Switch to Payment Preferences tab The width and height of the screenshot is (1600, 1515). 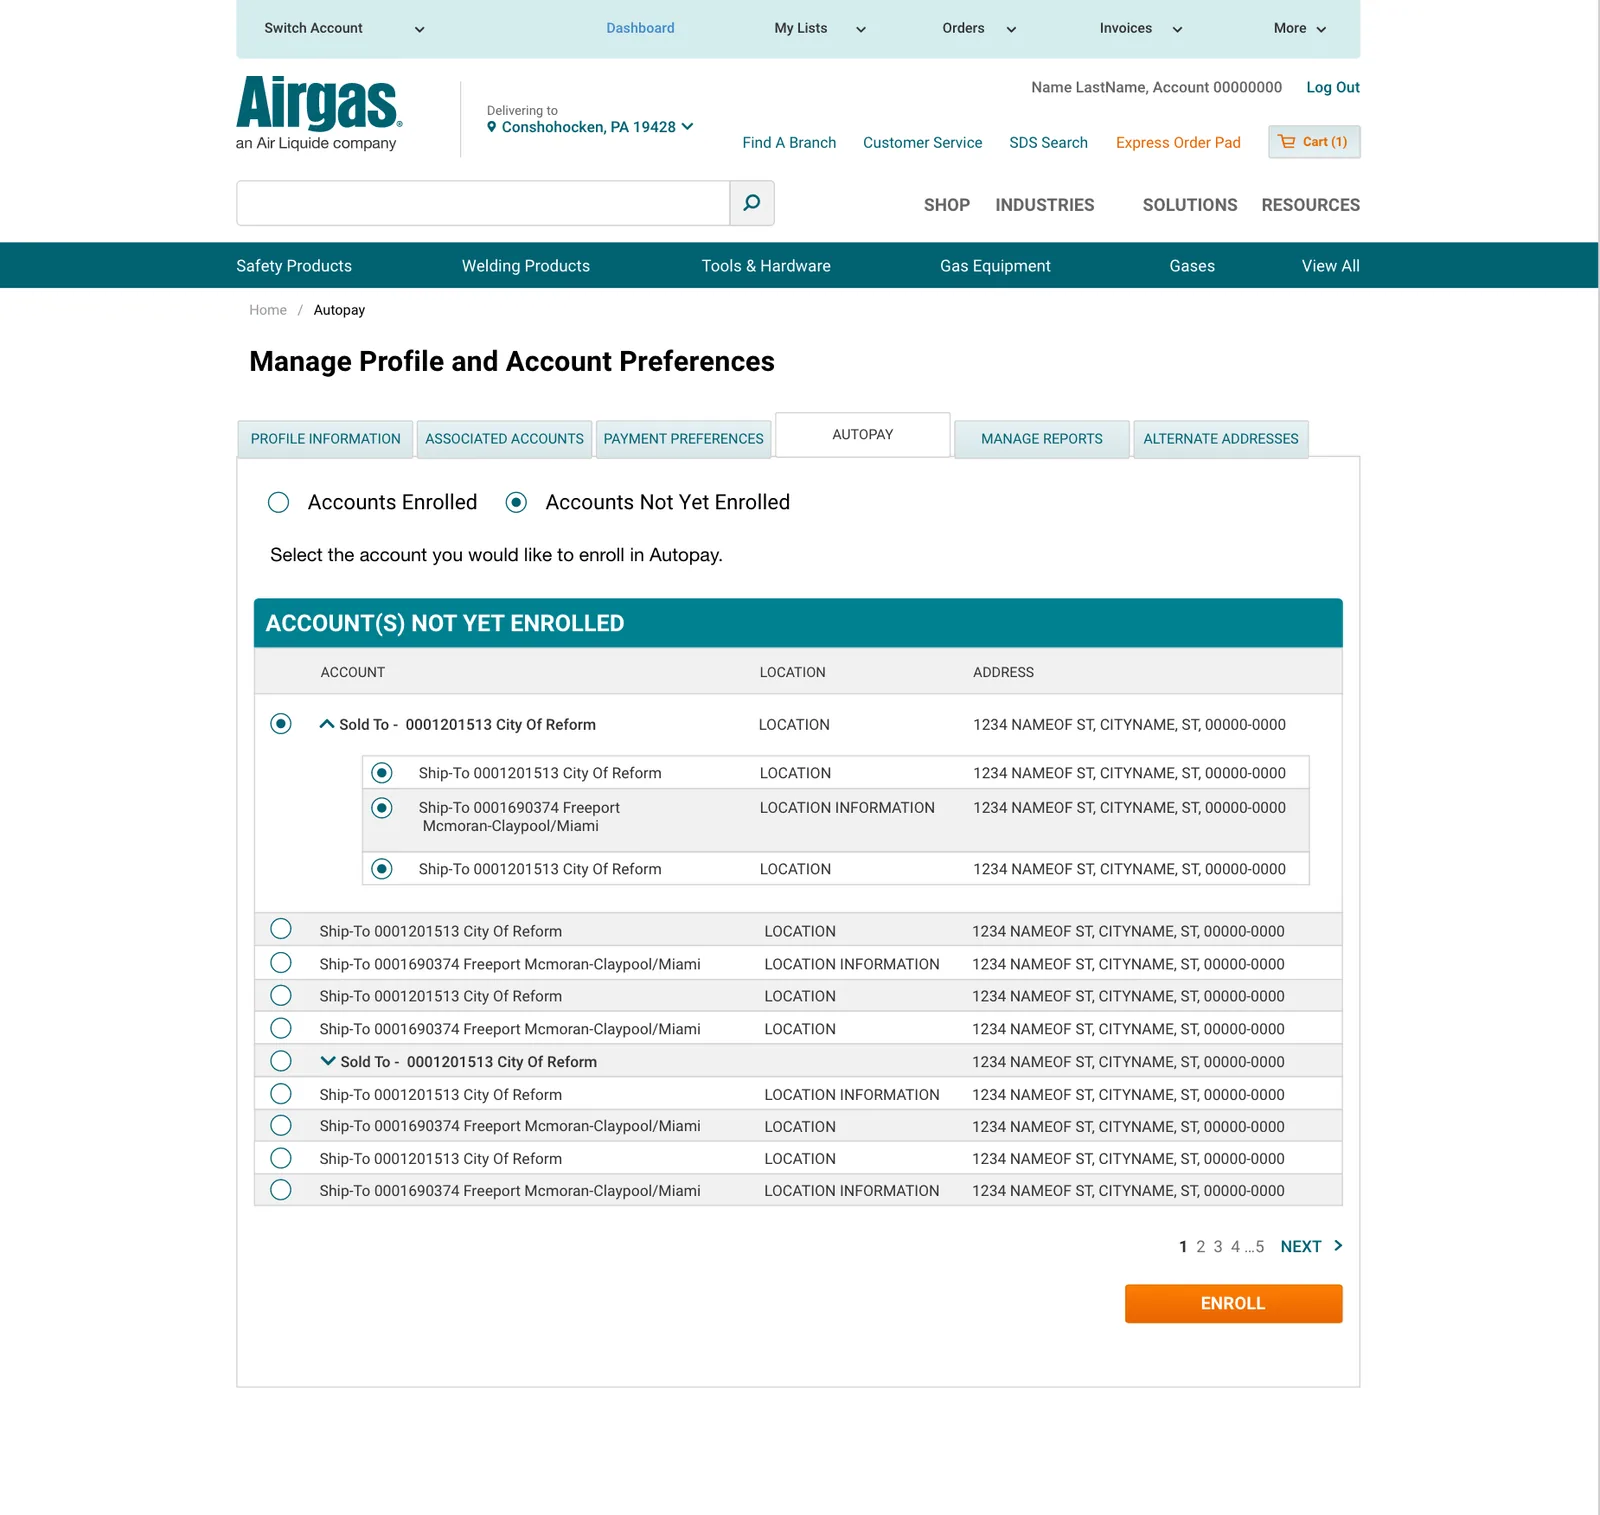(683, 439)
